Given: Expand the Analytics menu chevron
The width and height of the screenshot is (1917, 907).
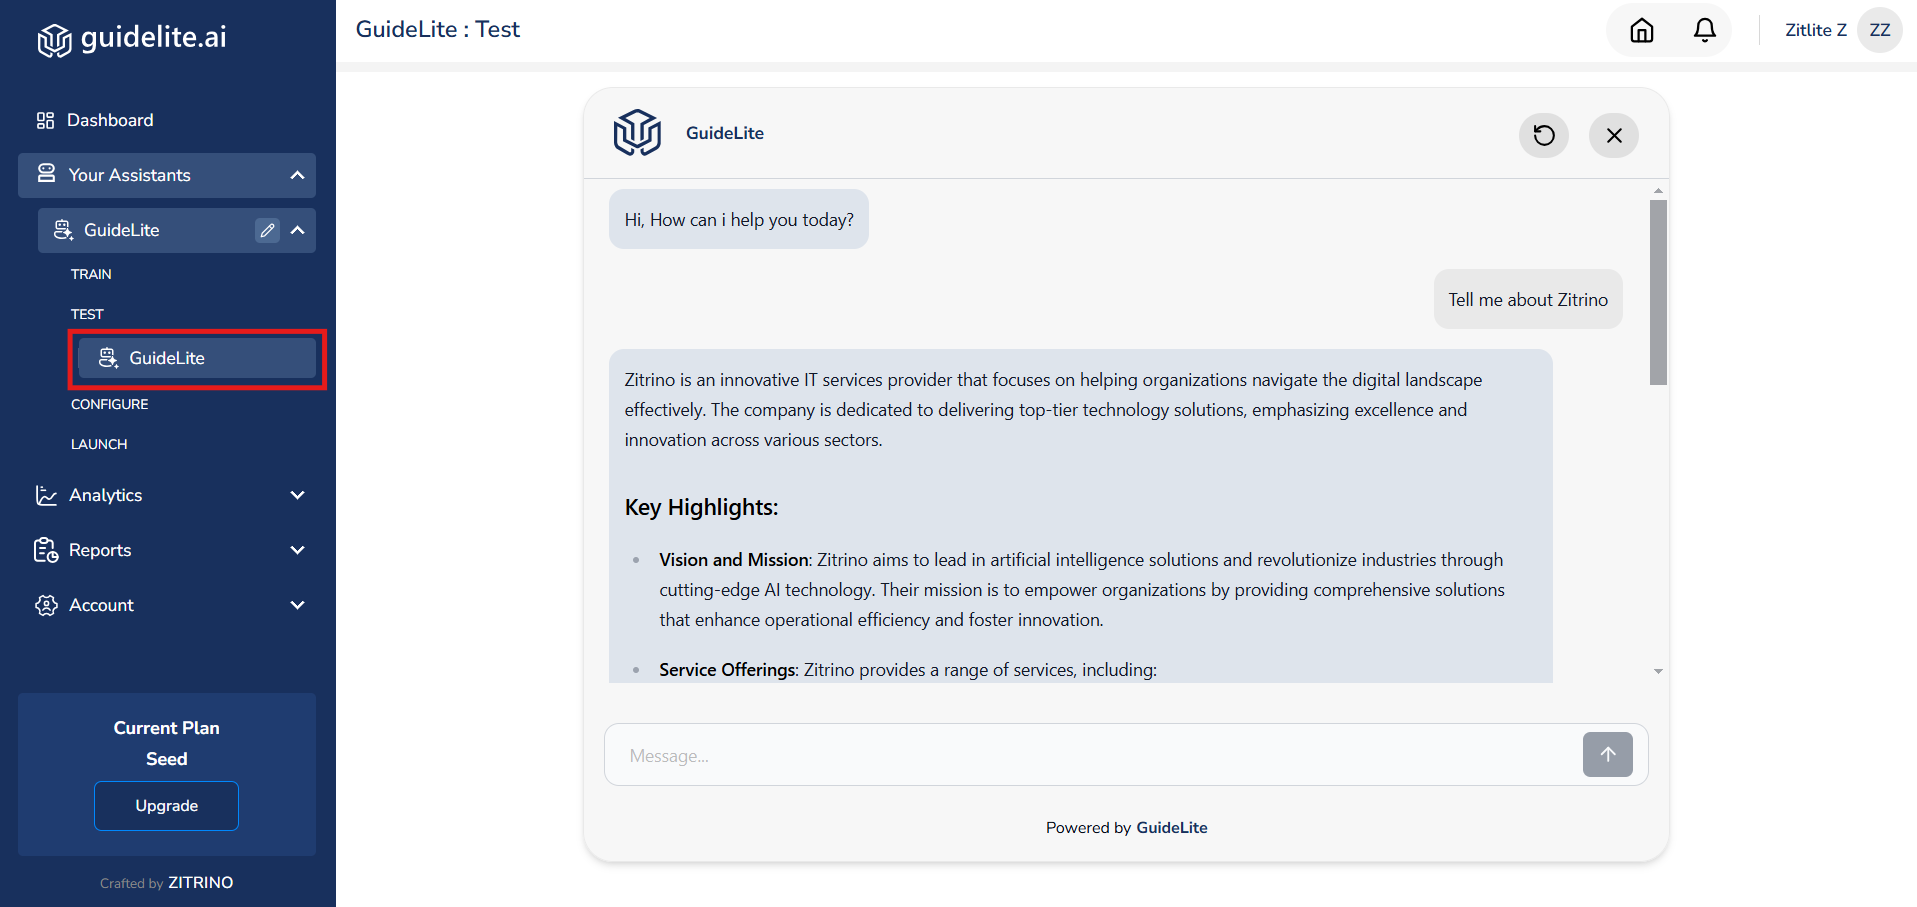Looking at the screenshot, I should pos(297,495).
